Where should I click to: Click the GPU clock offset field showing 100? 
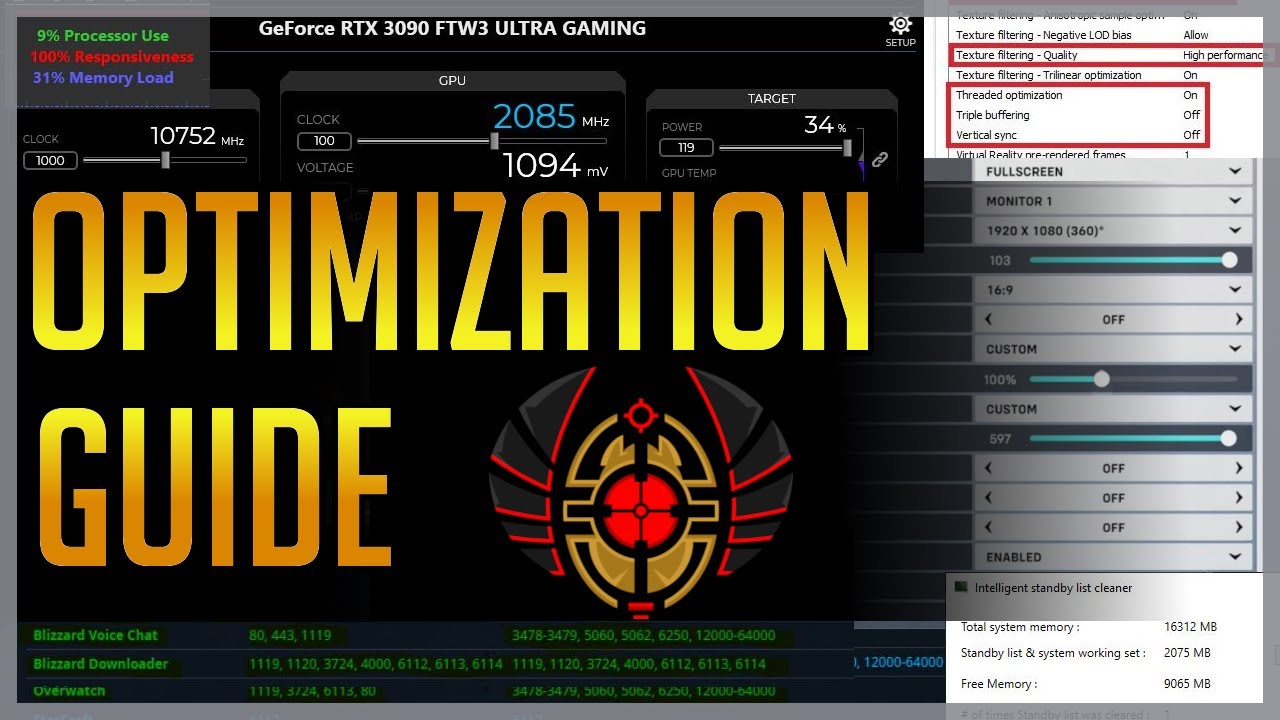click(324, 141)
